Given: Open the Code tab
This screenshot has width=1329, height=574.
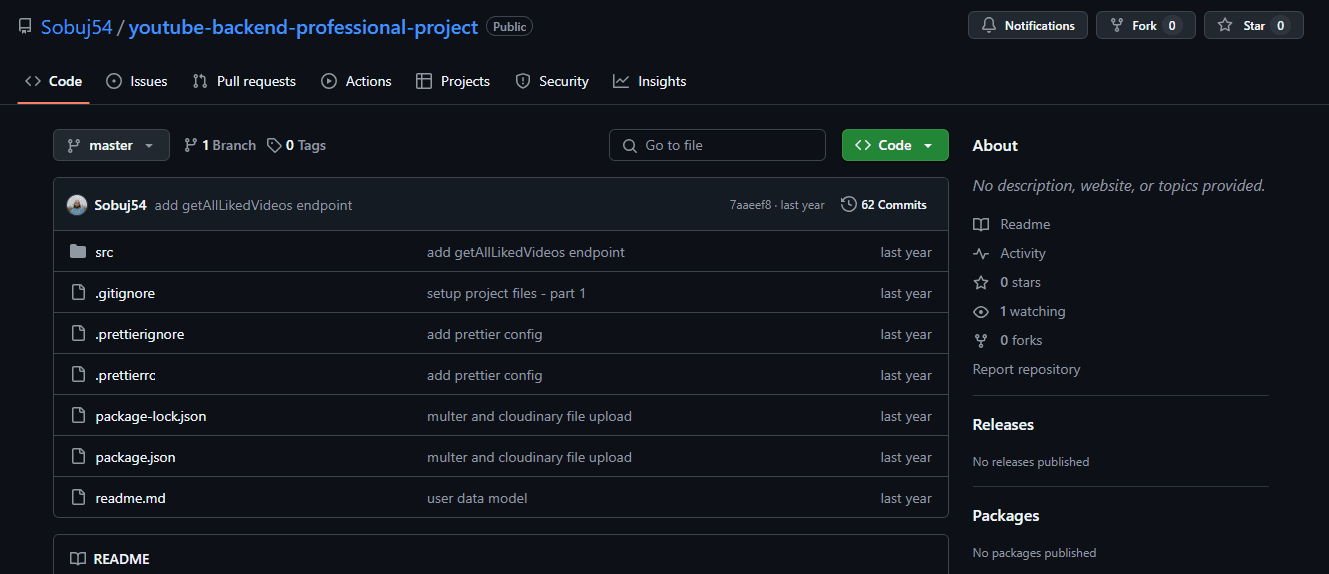Looking at the screenshot, I should (x=54, y=81).
